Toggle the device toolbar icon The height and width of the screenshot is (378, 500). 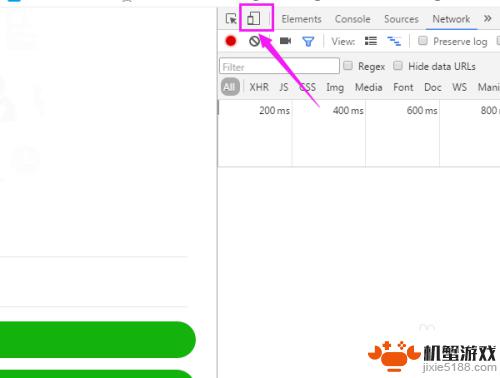click(x=253, y=18)
